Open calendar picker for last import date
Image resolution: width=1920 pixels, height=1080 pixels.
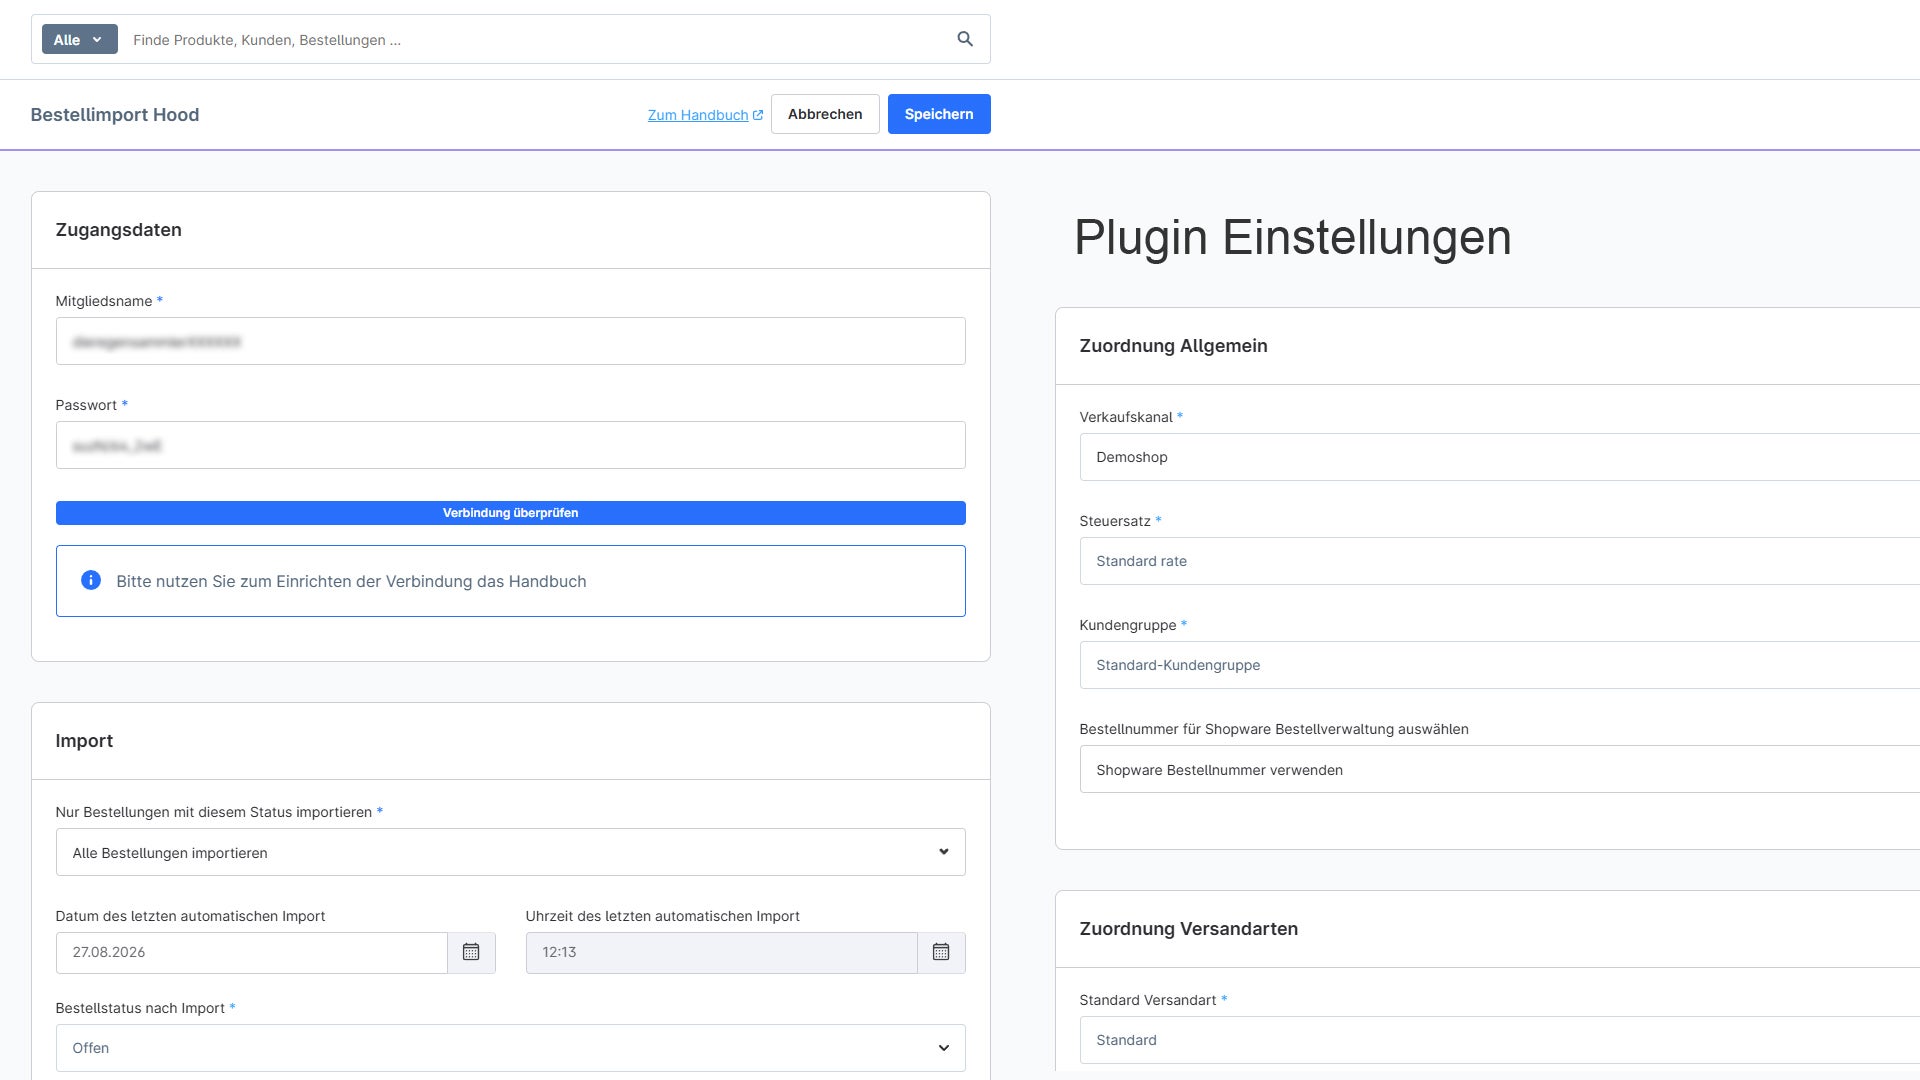(471, 952)
